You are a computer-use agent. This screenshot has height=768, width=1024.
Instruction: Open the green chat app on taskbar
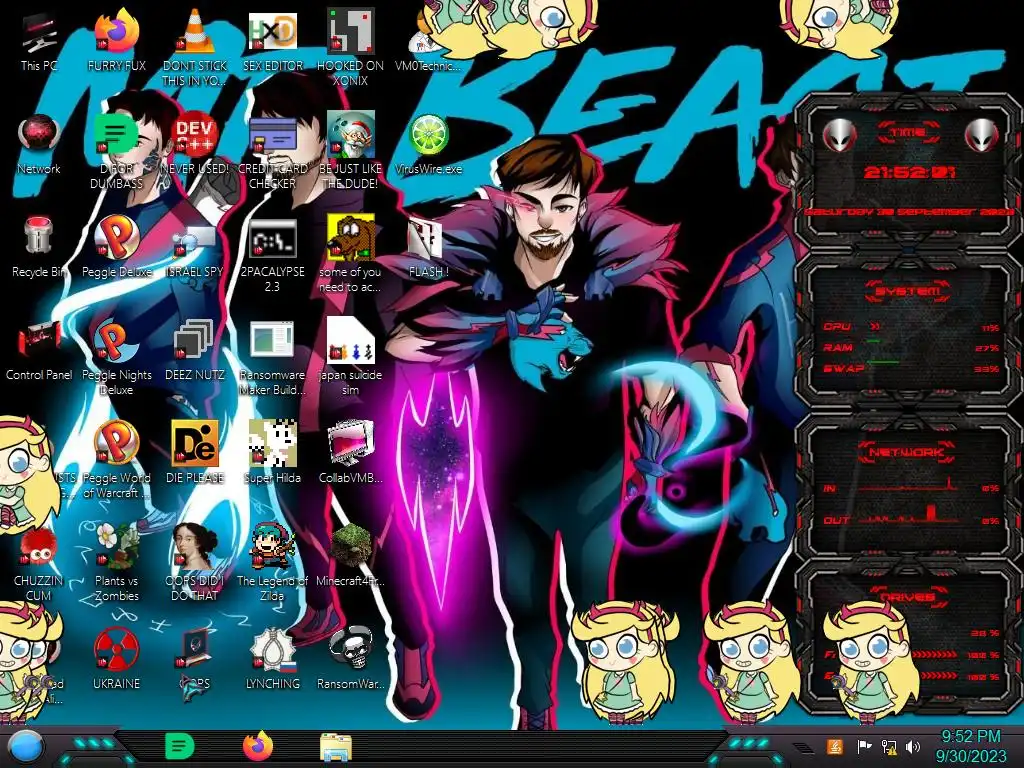(179, 746)
